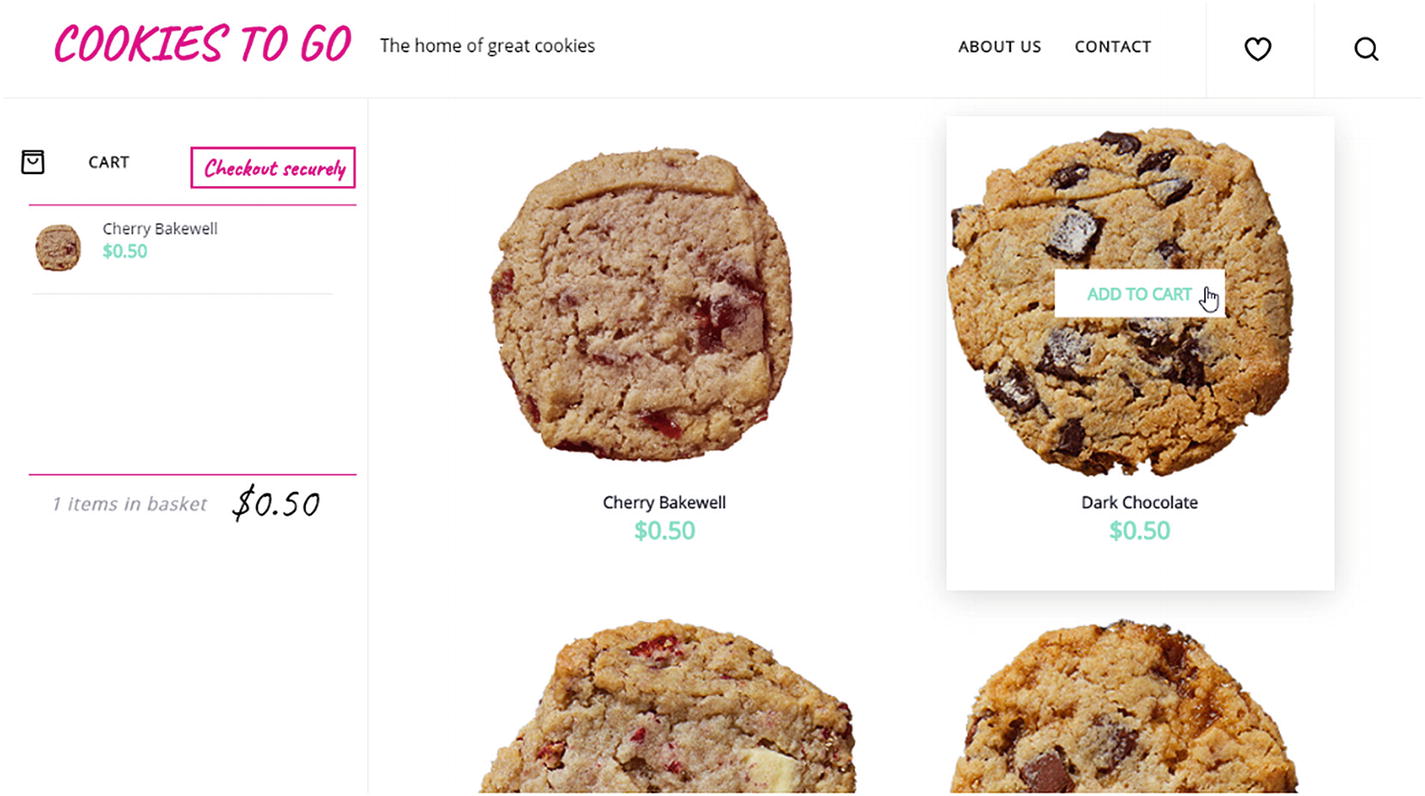Click the Dark Chocolate product title
The height and width of the screenshot is (796, 1425).
[x=1139, y=502]
